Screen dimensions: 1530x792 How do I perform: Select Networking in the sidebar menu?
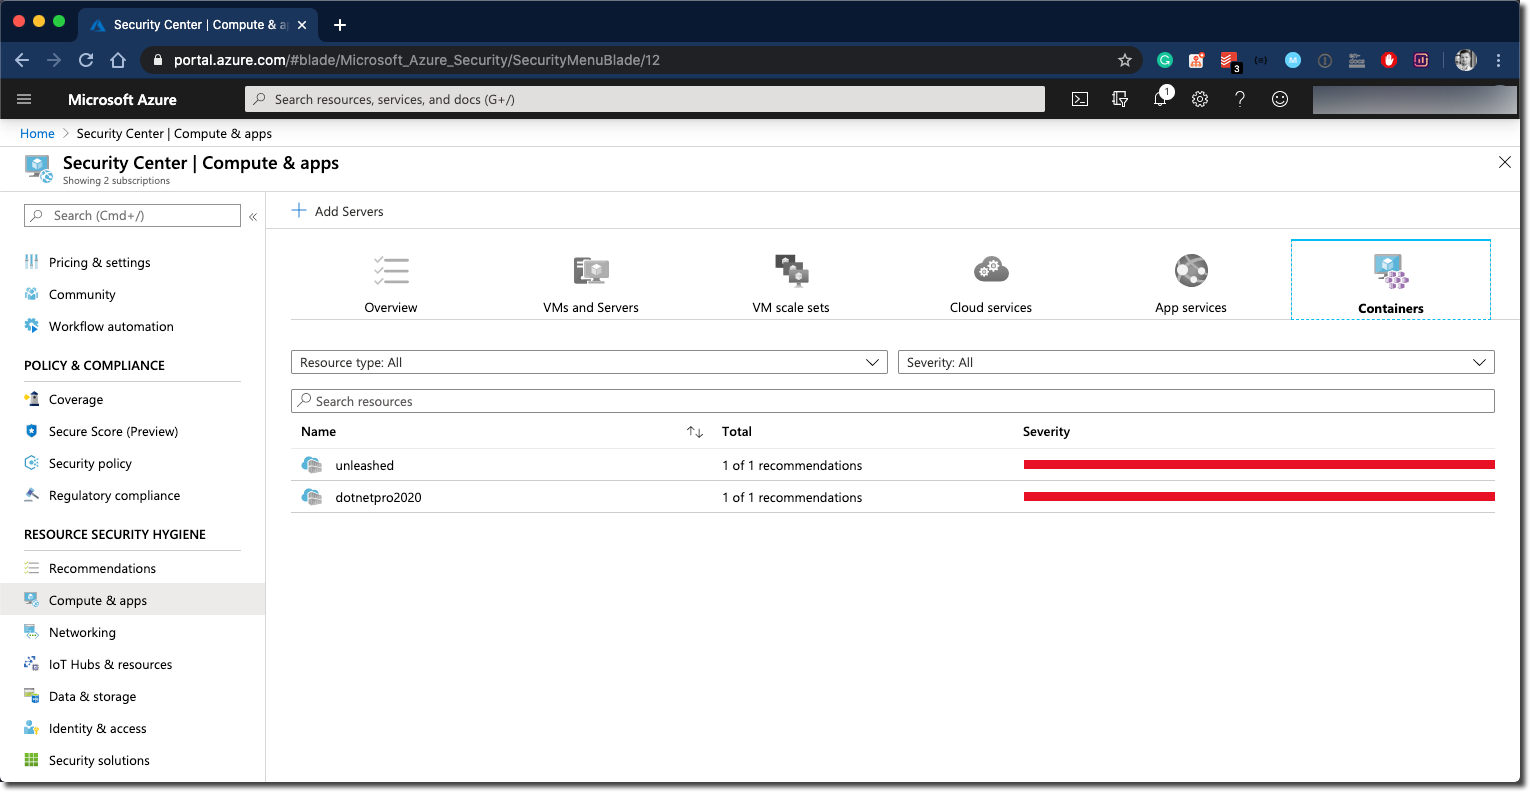(x=84, y=632)
